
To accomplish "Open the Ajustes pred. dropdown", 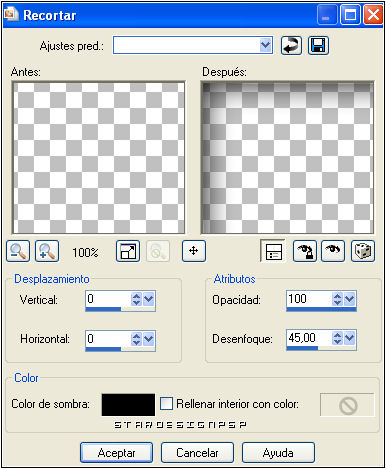I will pyautogui.click(x=265, y=45).
